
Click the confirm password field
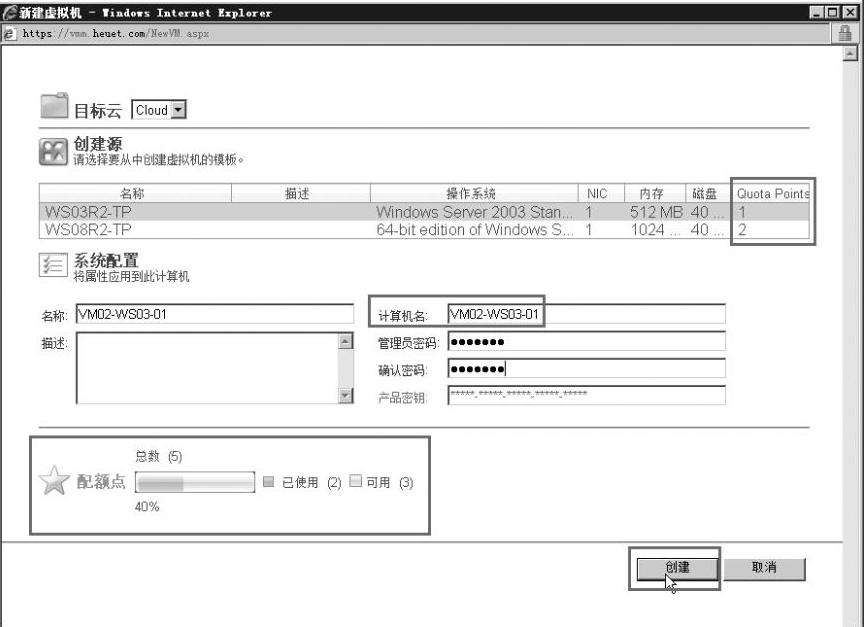tap(585, 369)
